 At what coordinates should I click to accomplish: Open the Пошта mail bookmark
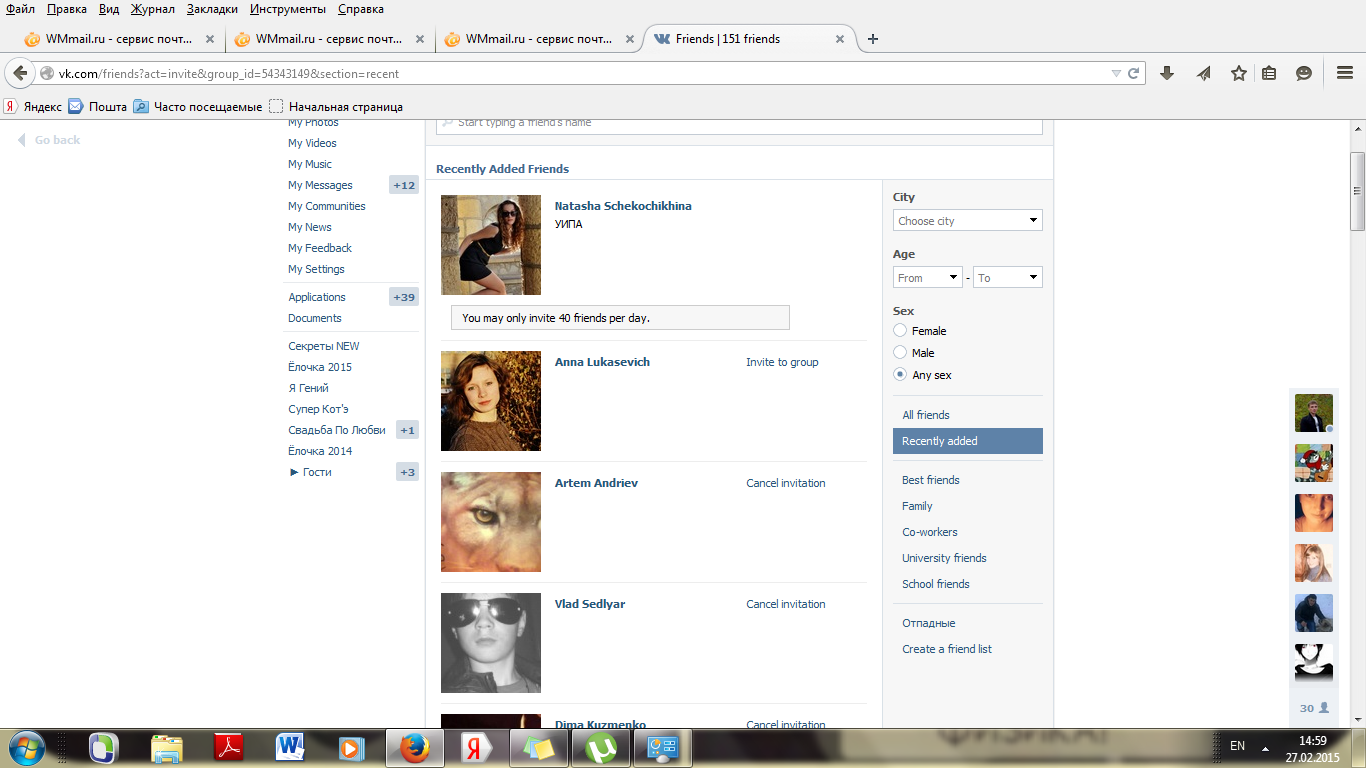pyautogui.click(x=98, y=107)
